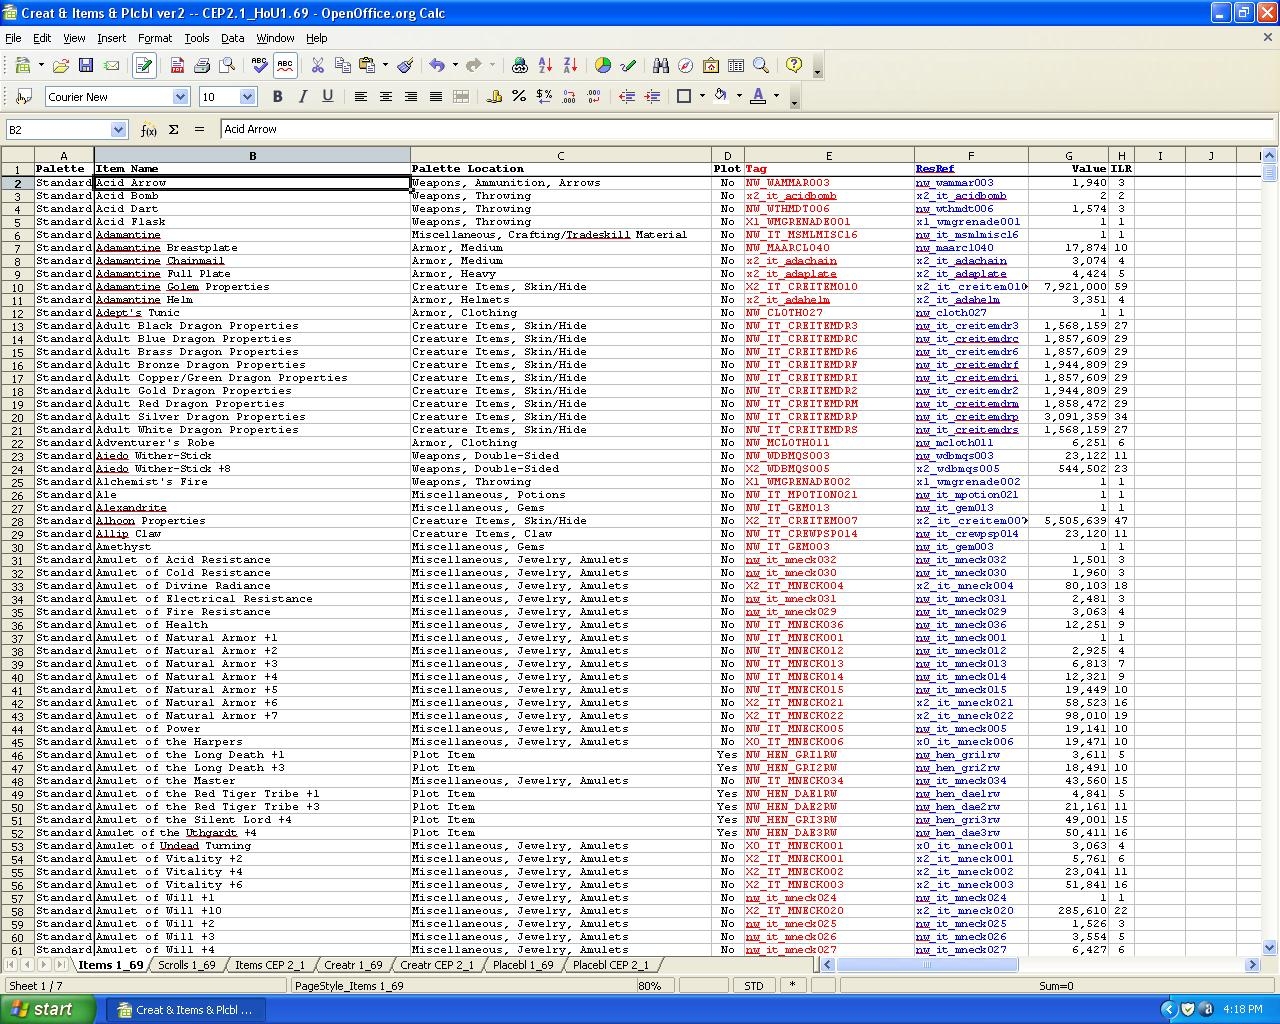The height and width of the screenshot is (1024, 1280).
Task: Click the Sort Ascending icon
Action: coord(545,66)
